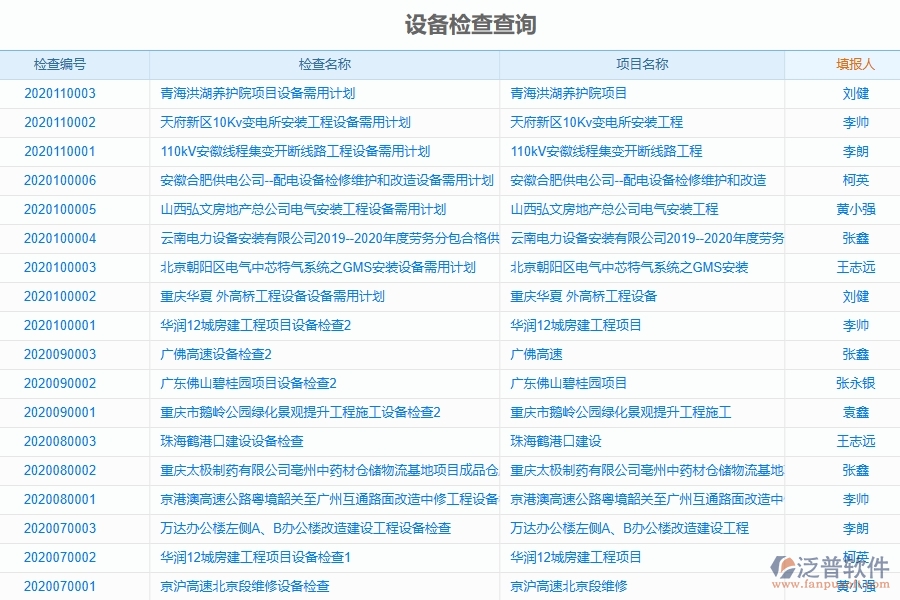This screenshot has height=600, width=900.
Task: Open 110kV安徽线程集变开断线路工程设备需用计划
Action: point(299,152)
